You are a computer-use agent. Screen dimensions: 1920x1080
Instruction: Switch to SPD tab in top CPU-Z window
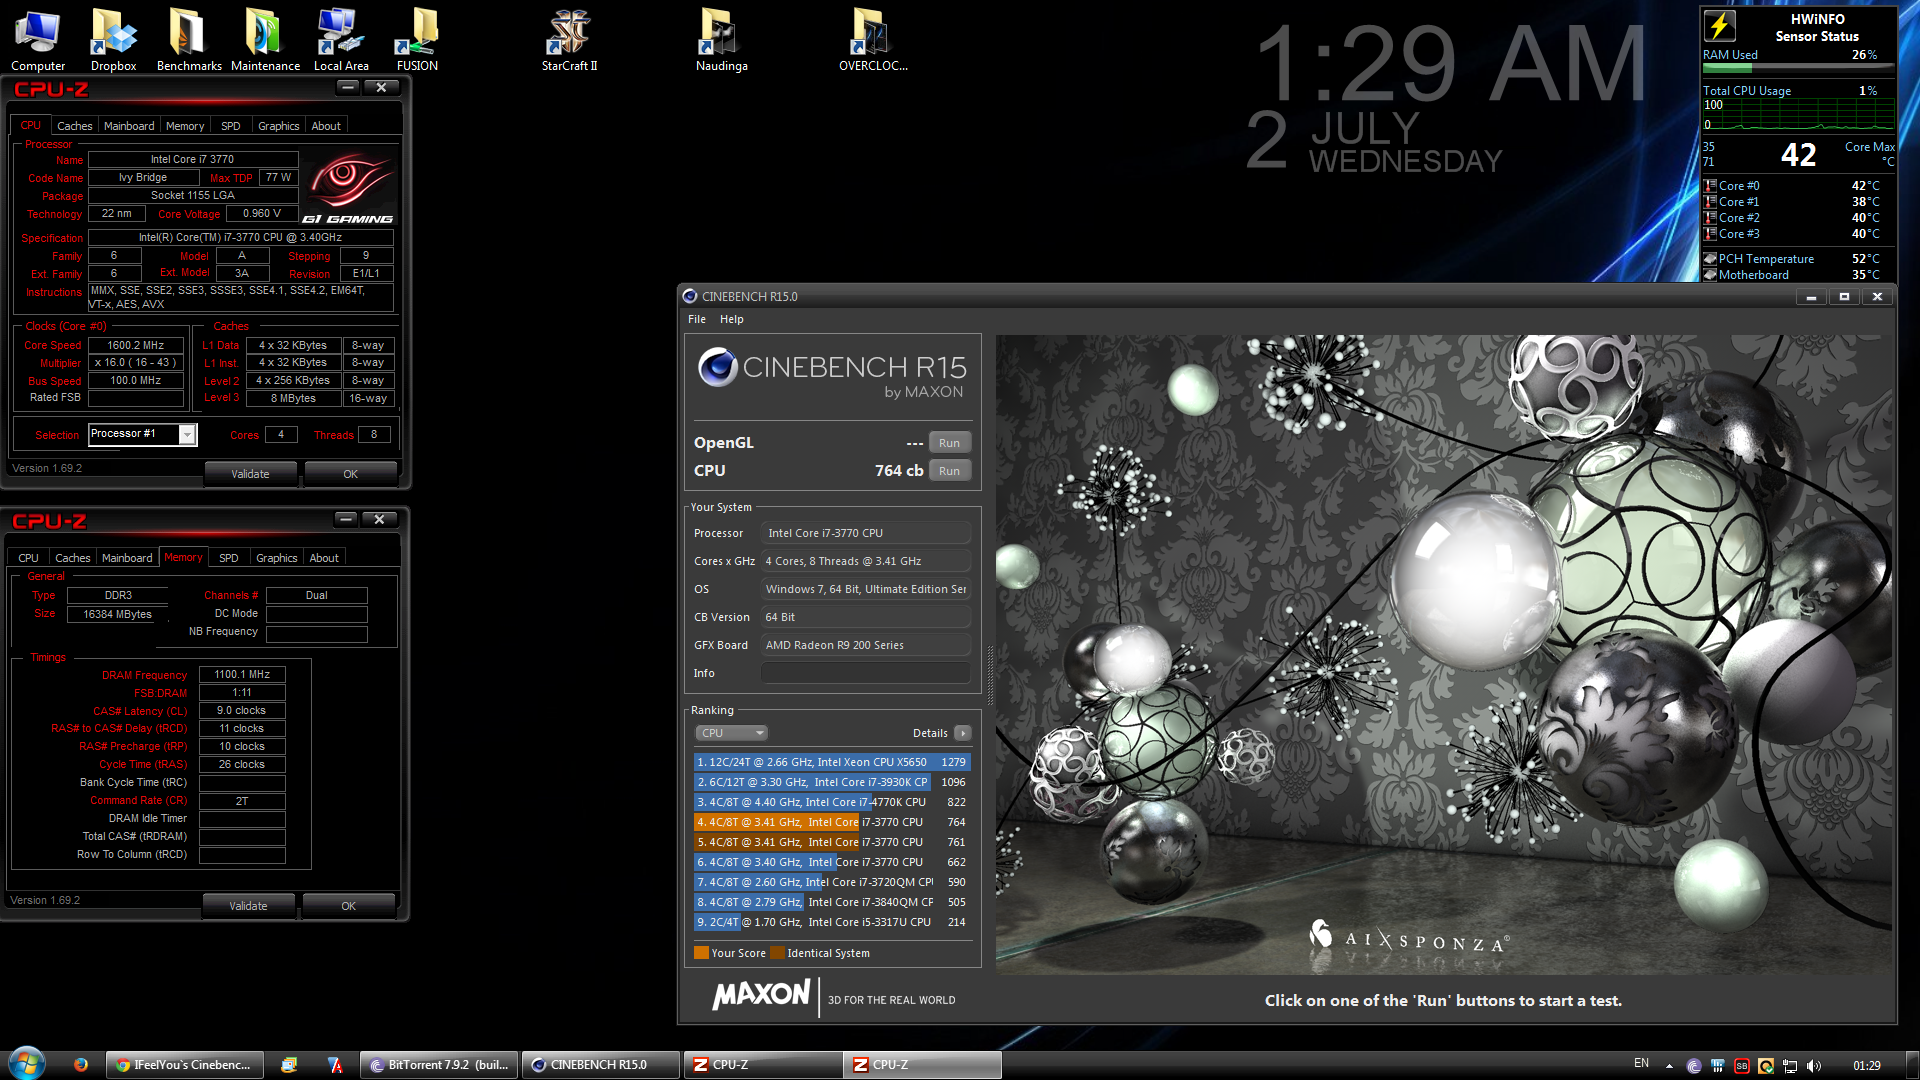(x=231, y=126)
